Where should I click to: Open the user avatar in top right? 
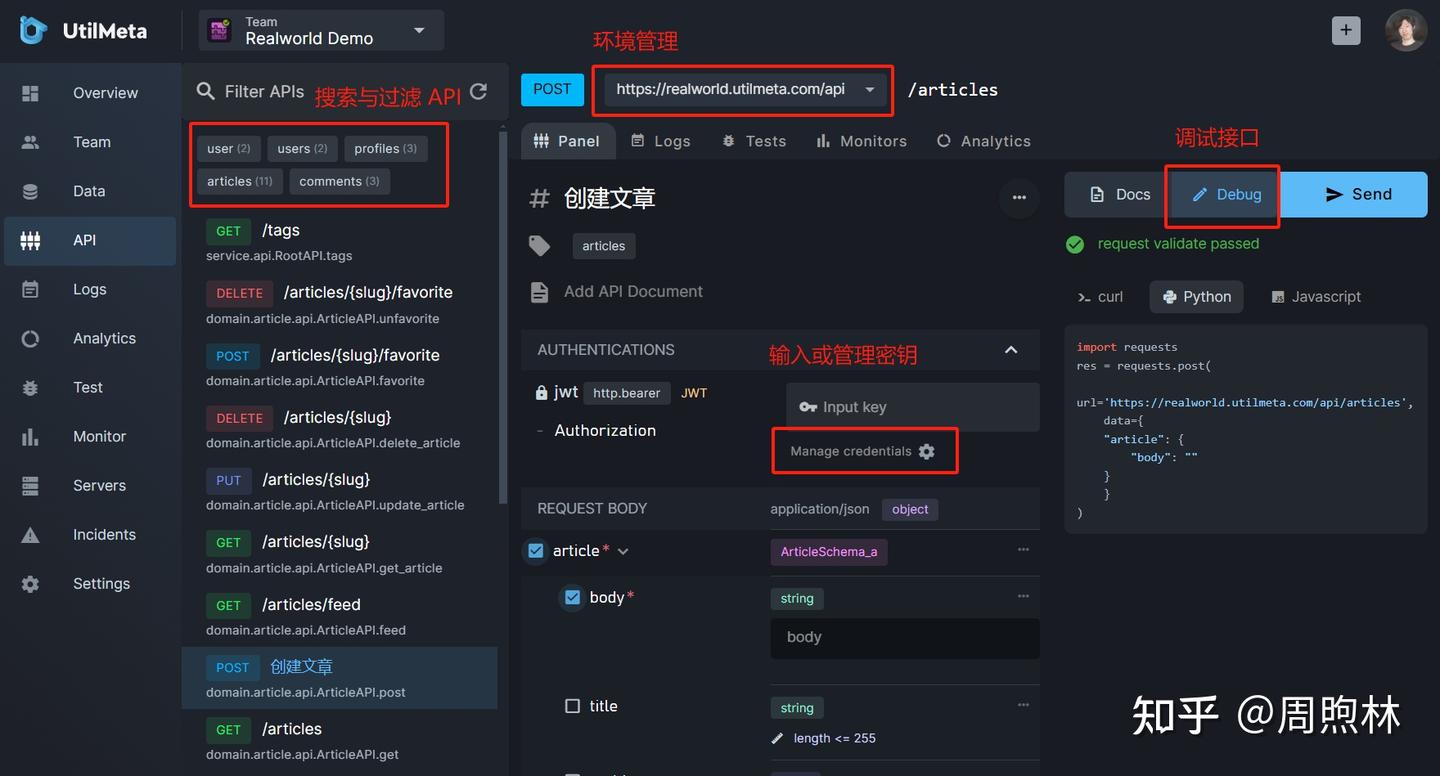pos(1406,30)
